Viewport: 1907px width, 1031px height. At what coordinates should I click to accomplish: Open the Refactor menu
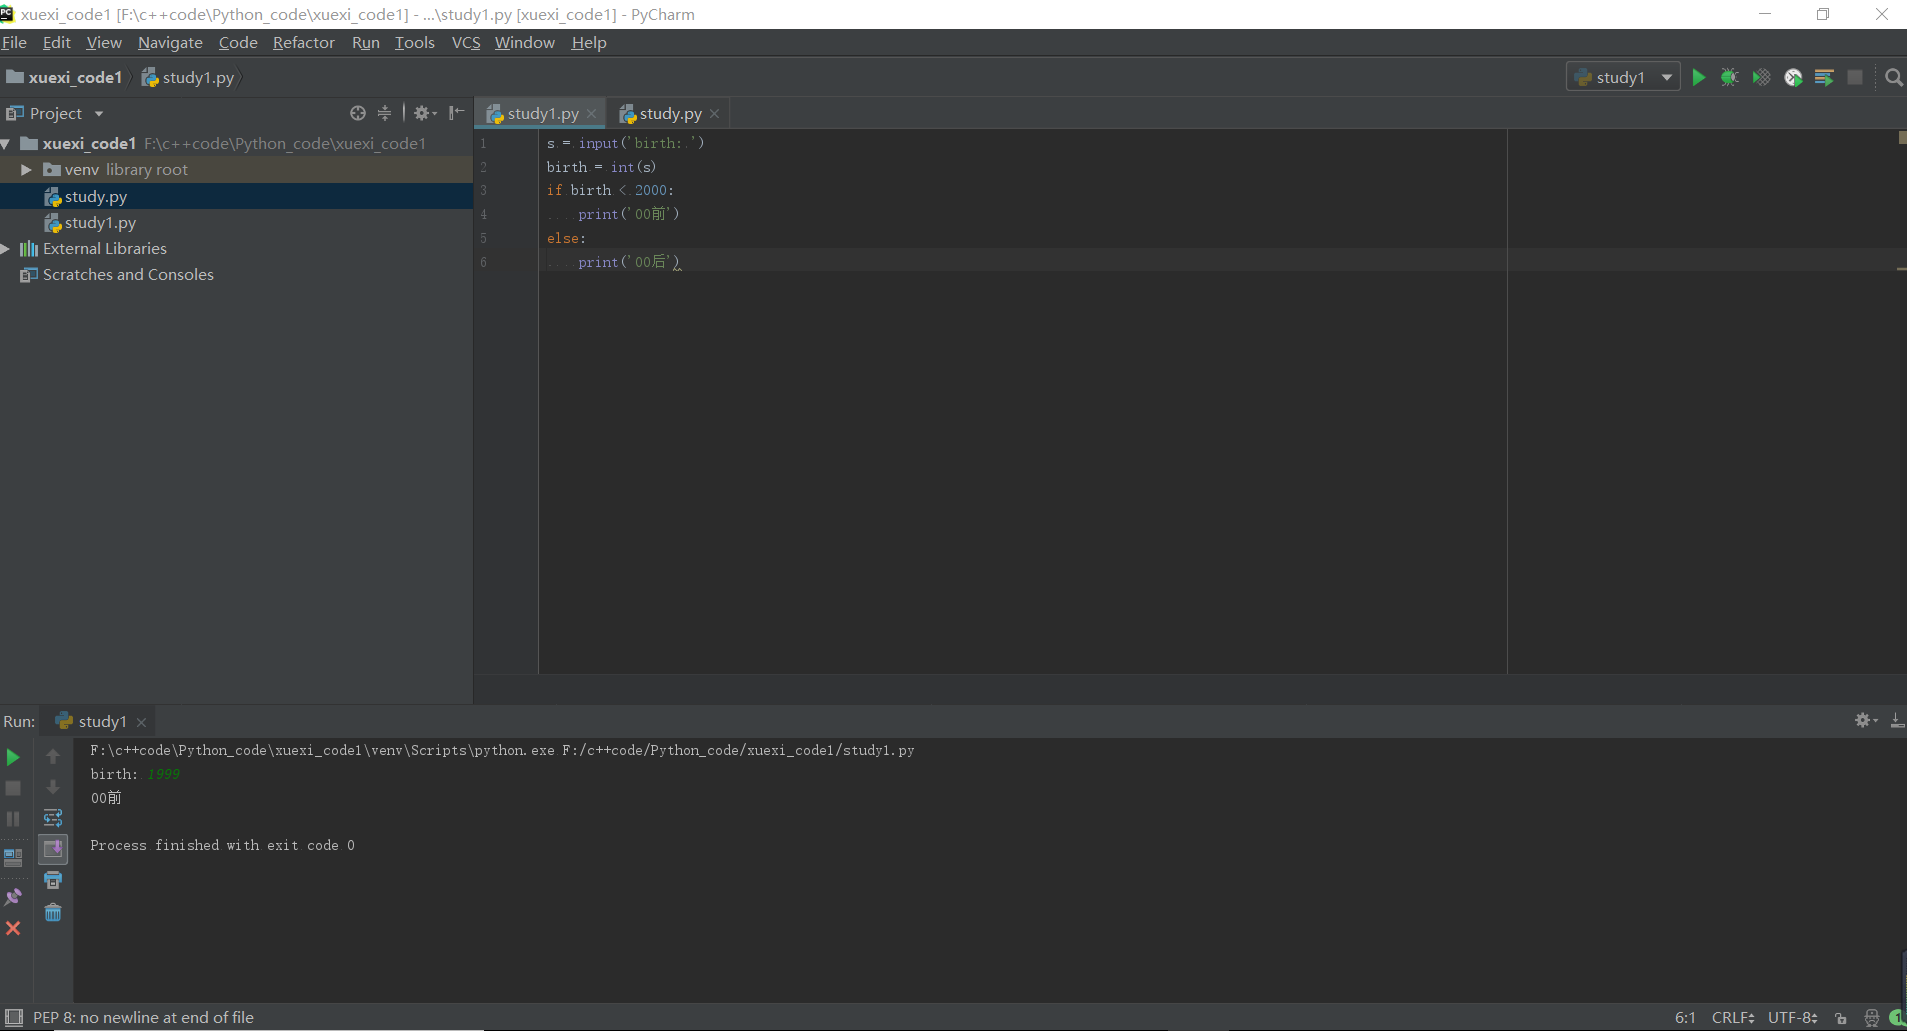tap(304, 42)
